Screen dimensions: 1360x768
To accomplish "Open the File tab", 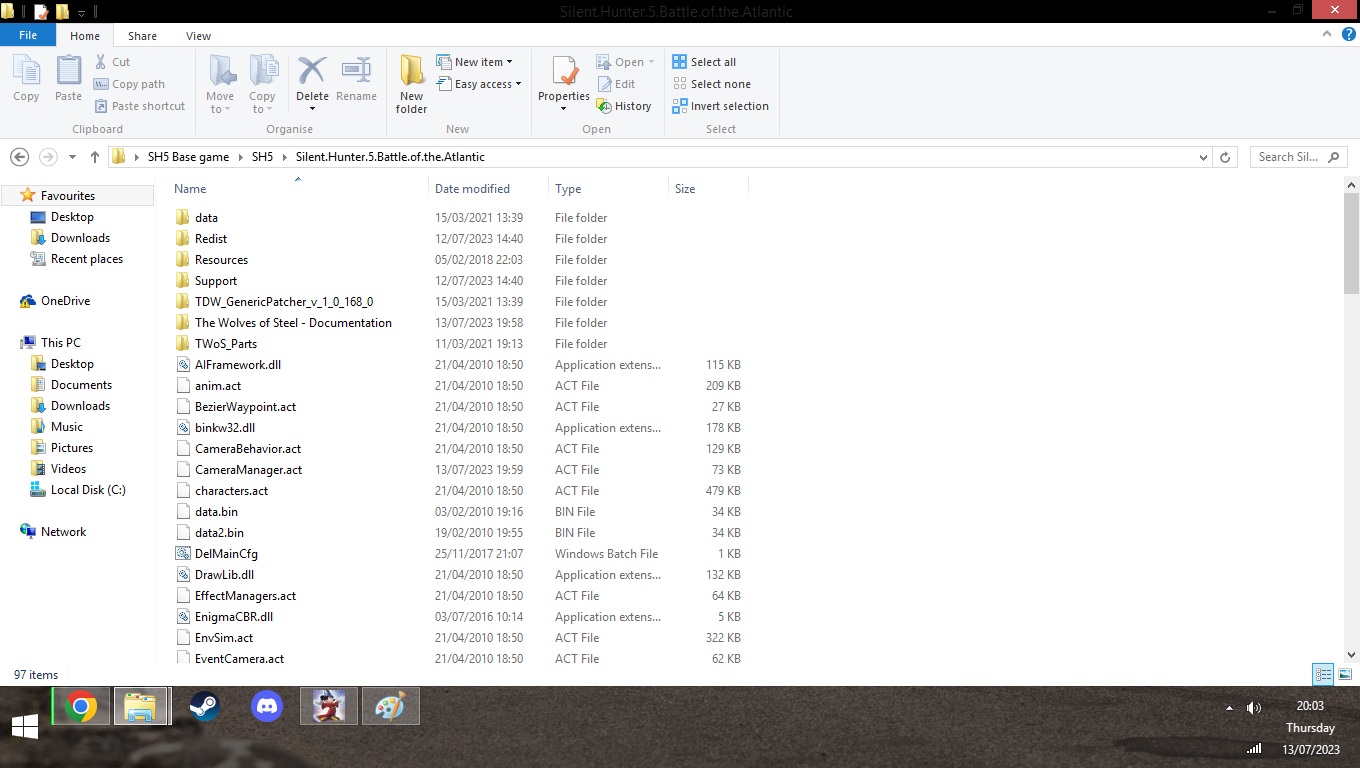I will tap(28, 35).
